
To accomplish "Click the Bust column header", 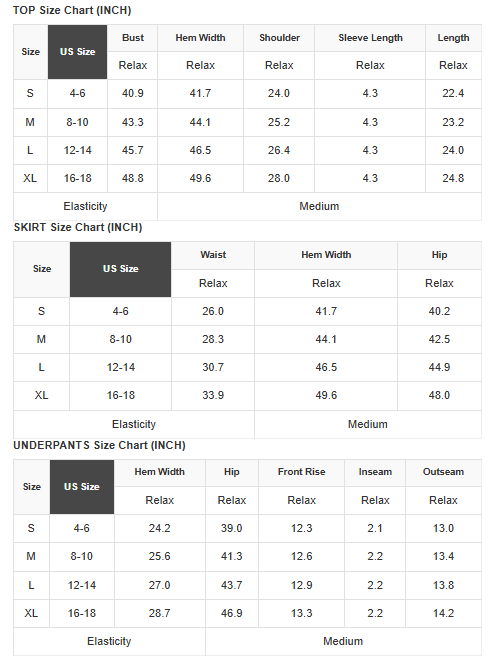I will [x=133, y=38].
